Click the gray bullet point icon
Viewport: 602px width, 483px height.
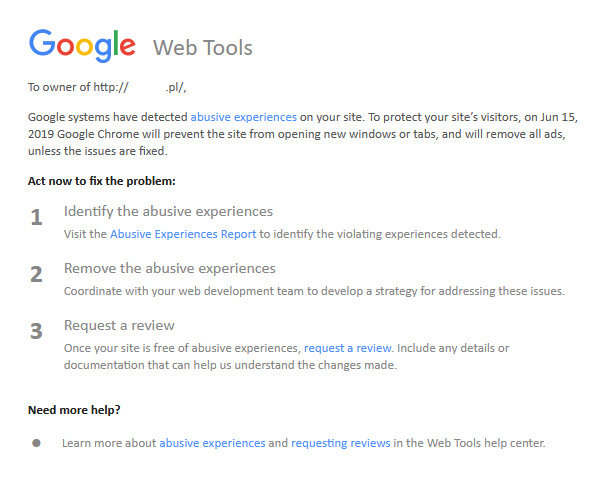pos(37,441)
